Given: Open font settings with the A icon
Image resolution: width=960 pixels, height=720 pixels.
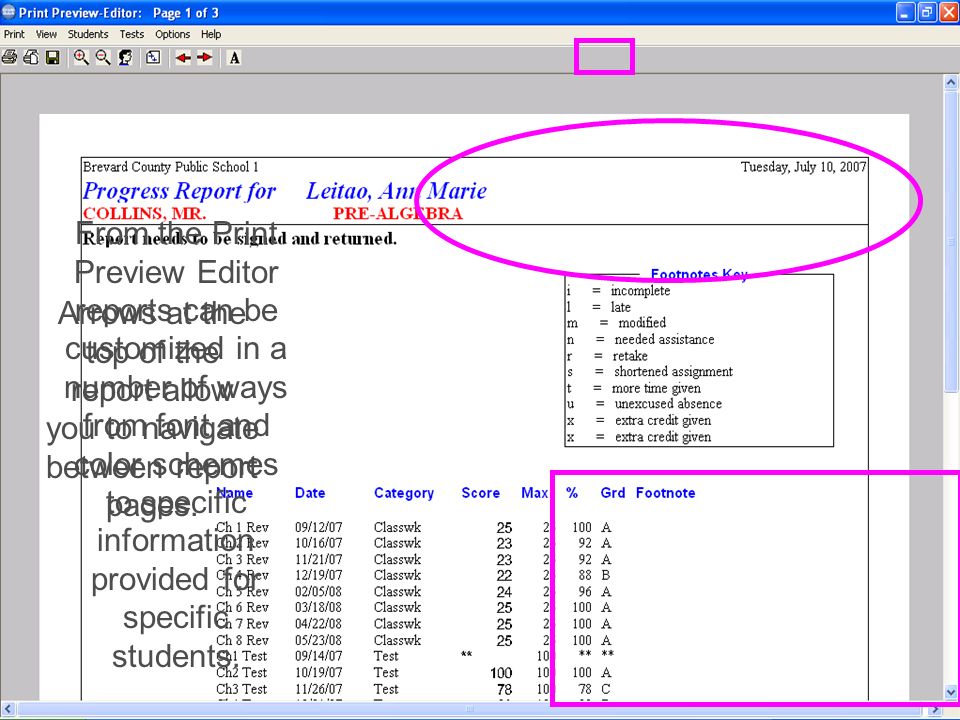Looking at the screenshot, I should tap(234, 58).
